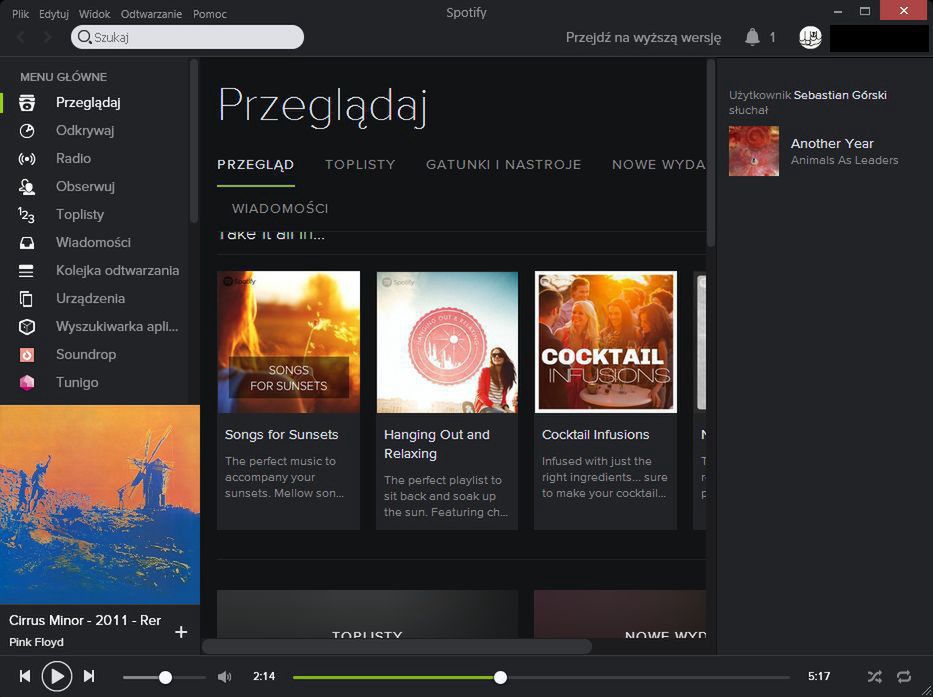Open Sebastian Górski's profile link
Screen dimensions: 933x697
click(x=840, y=95)
